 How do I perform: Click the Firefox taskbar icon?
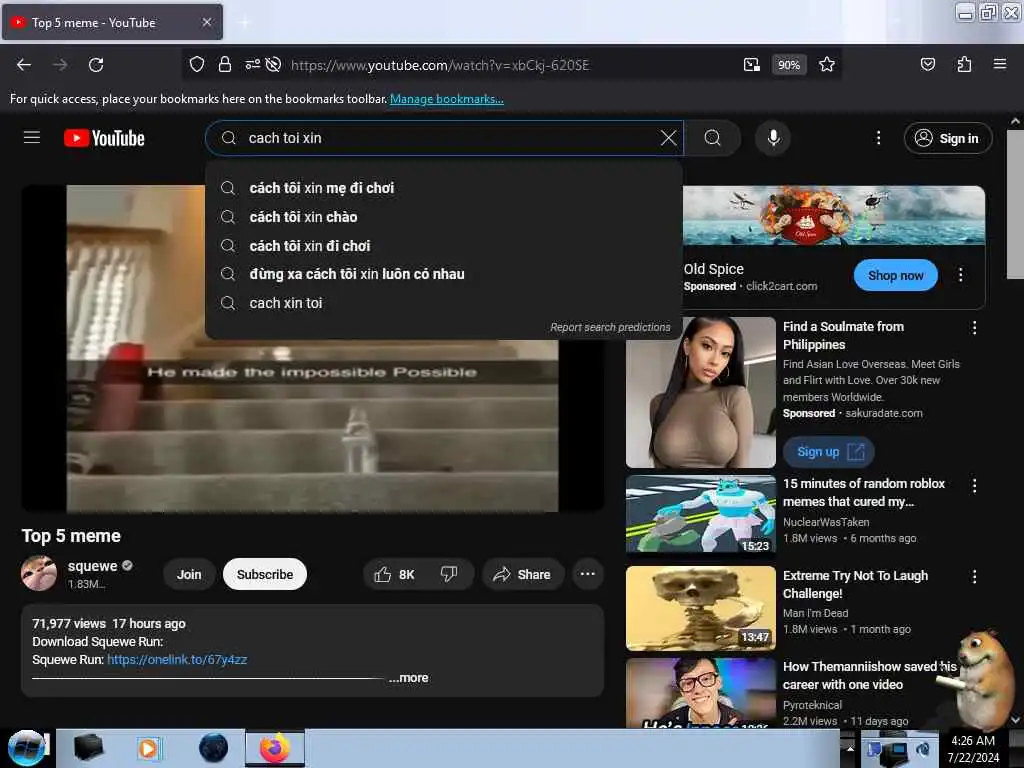click(x=275, y=748)
